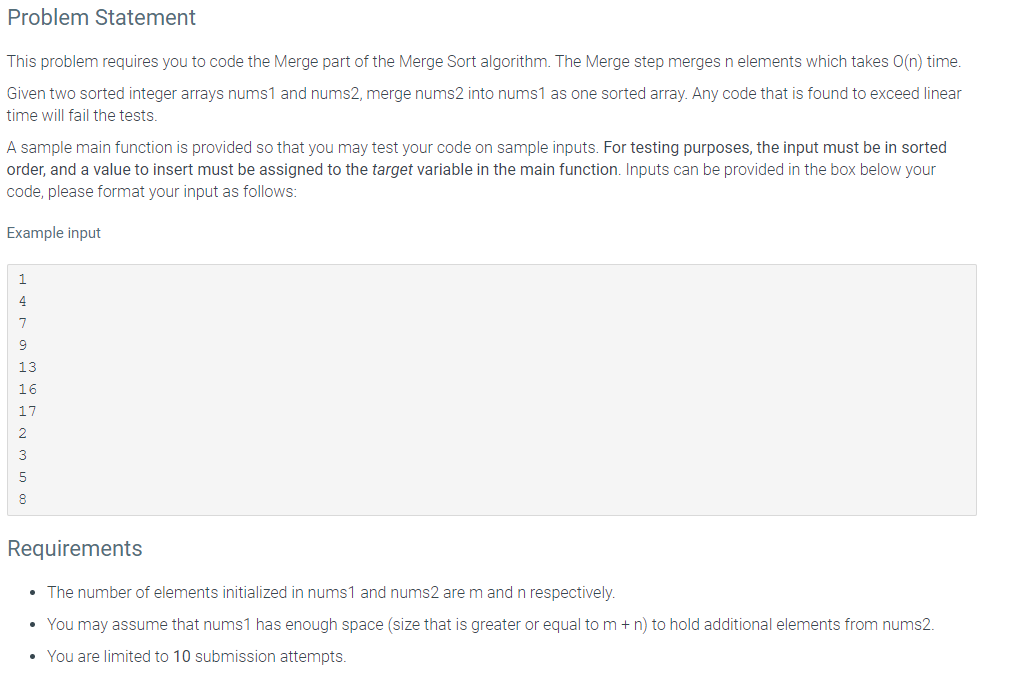Click the italic word target
Screen dimensions: 1014x679
392,169
